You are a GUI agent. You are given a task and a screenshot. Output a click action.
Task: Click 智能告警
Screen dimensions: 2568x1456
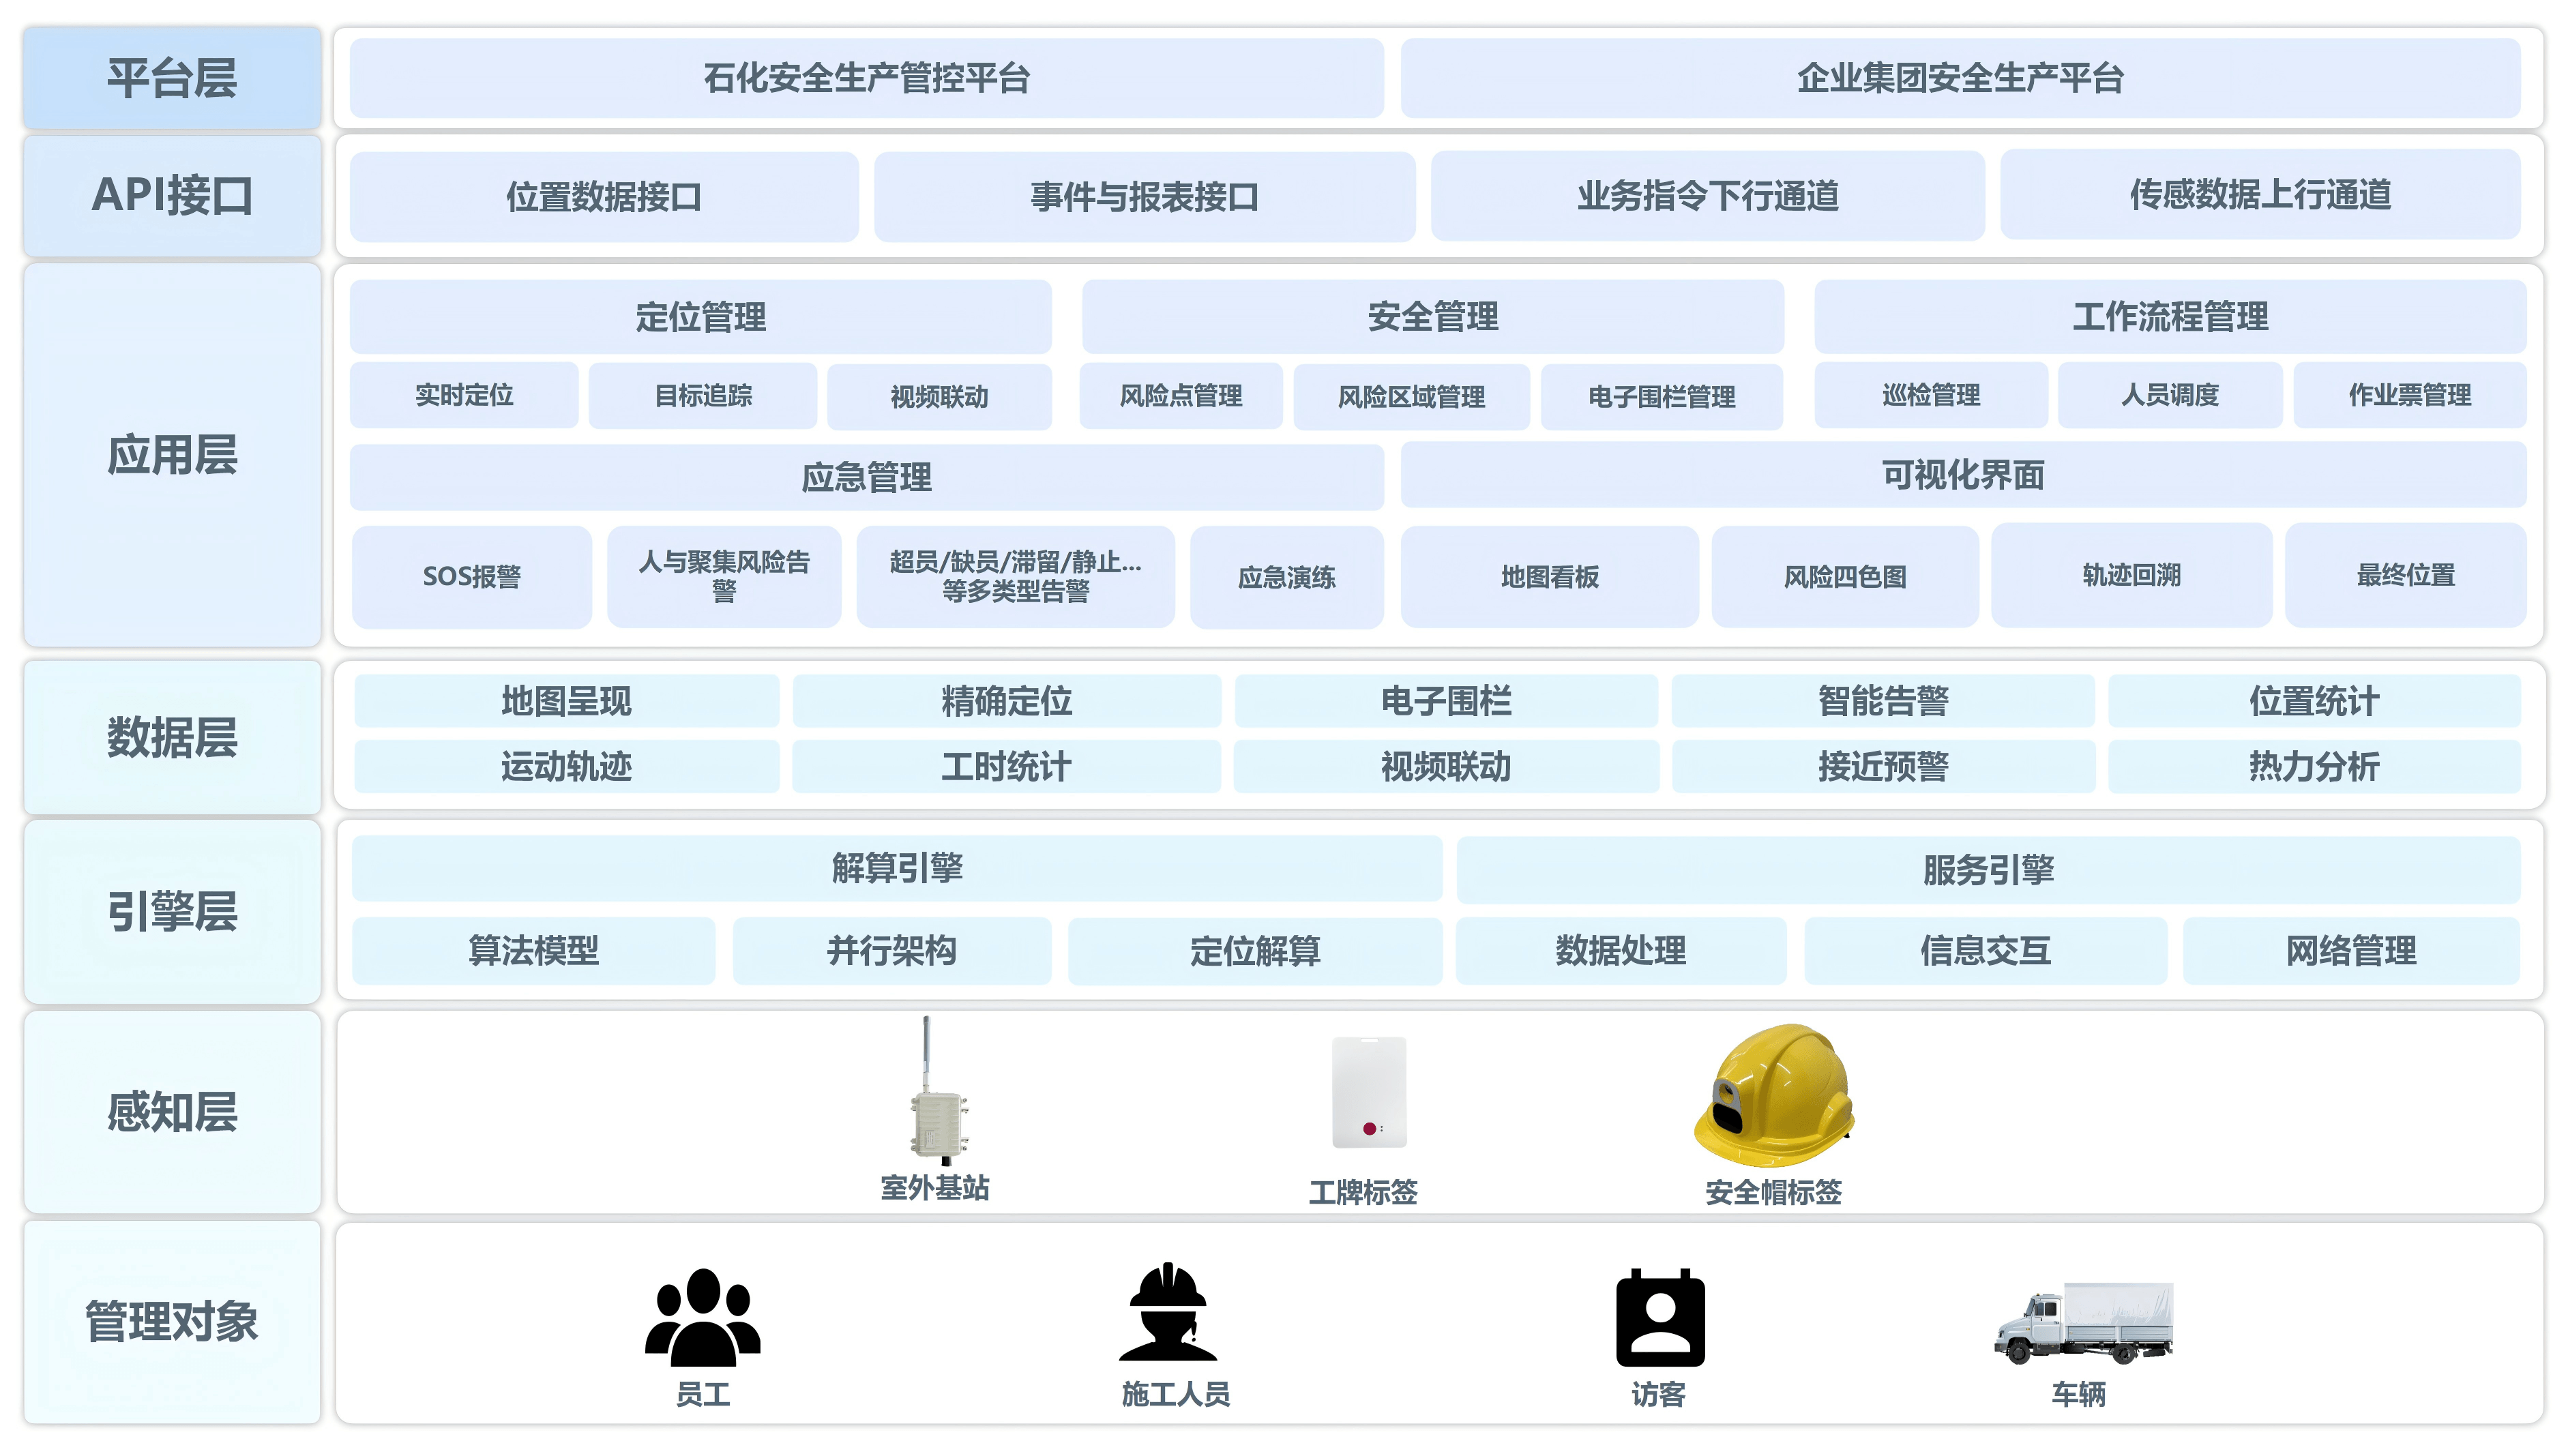(1883, 701)
